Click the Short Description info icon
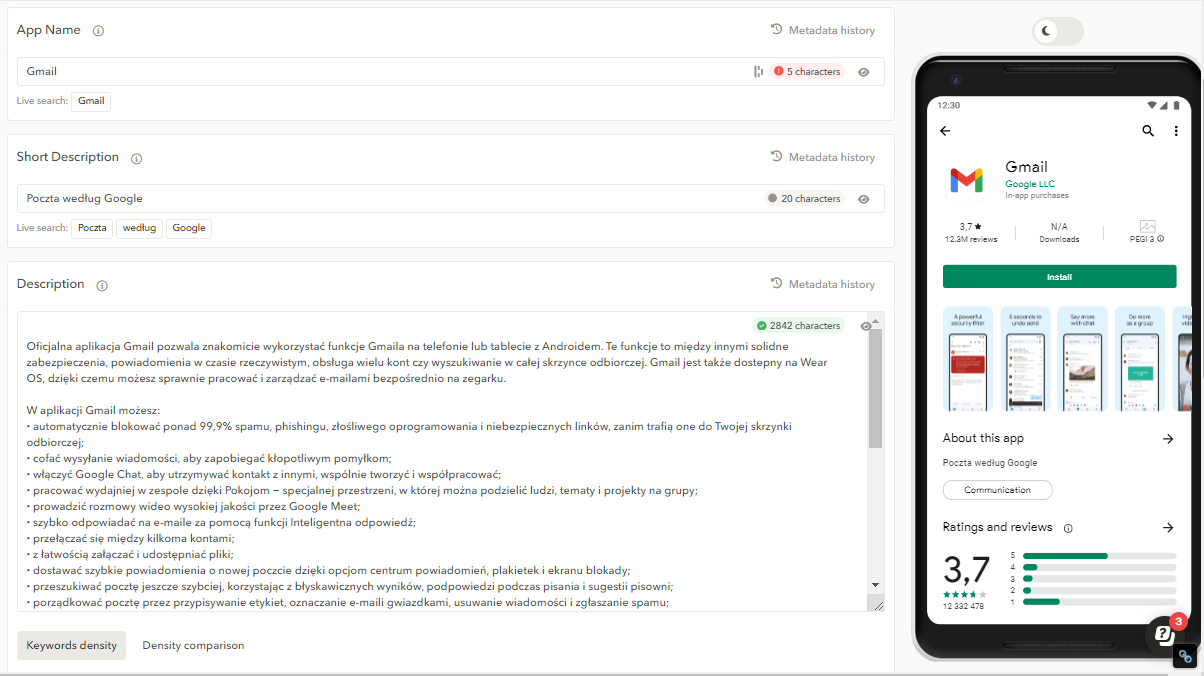 coord(137,158)
